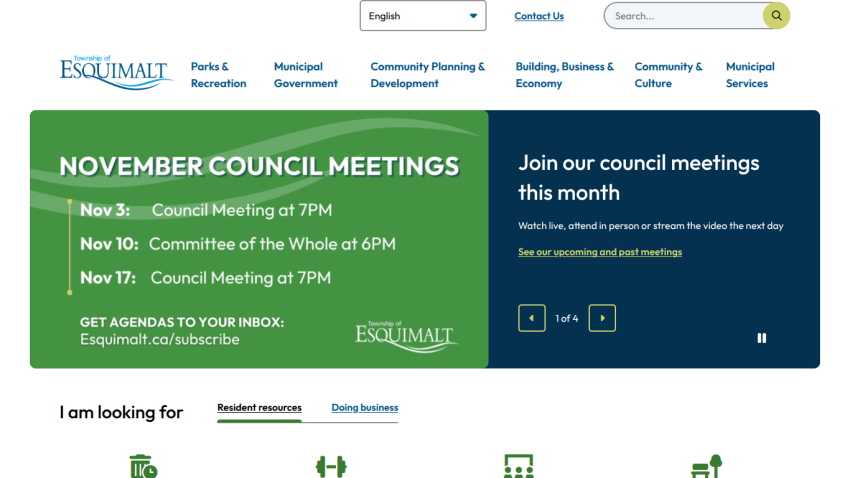Image resolution: width=850 pixels, height=478 pixels.
Task: Click the November Council Meetings banner image
Action: [x=259, y=239]
